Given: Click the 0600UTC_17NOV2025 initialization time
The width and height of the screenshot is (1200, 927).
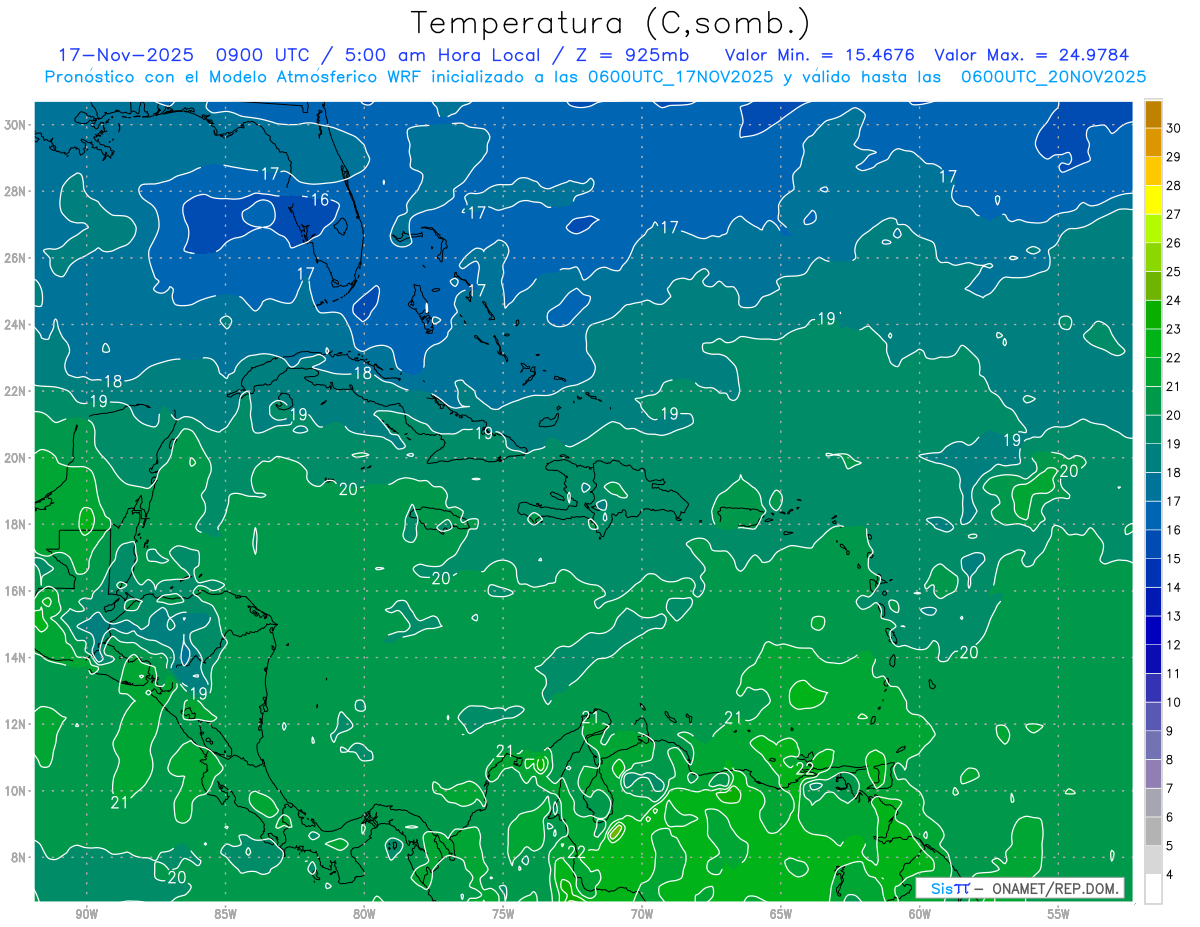Looking at the screenshot, I should click(x=681, y=77).
